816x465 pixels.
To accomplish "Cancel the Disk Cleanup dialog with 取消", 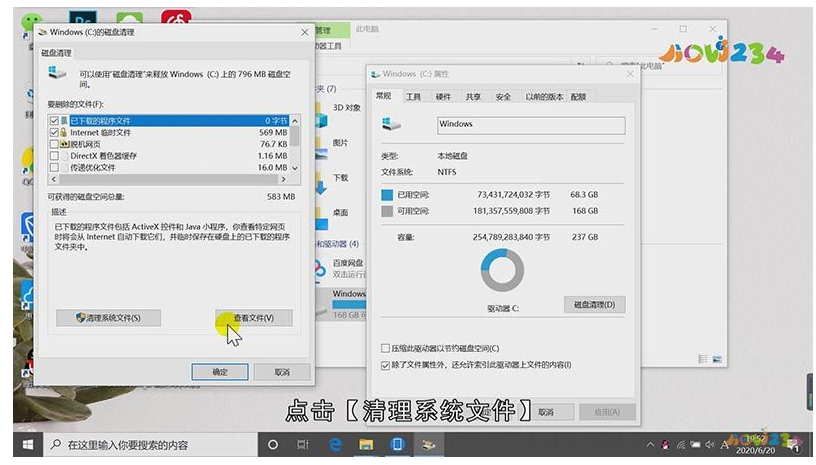I will click(x=282, y=372).
